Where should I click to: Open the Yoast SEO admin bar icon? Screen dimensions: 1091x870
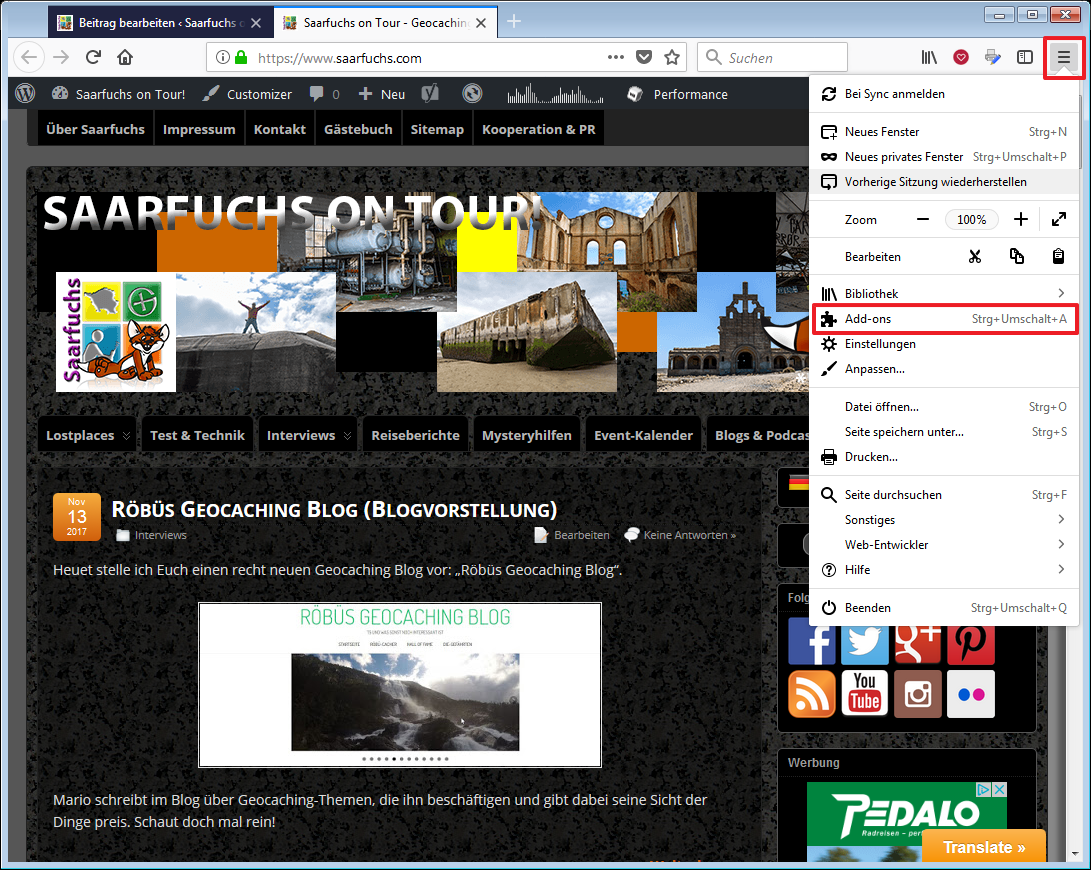tap(431, 94)
